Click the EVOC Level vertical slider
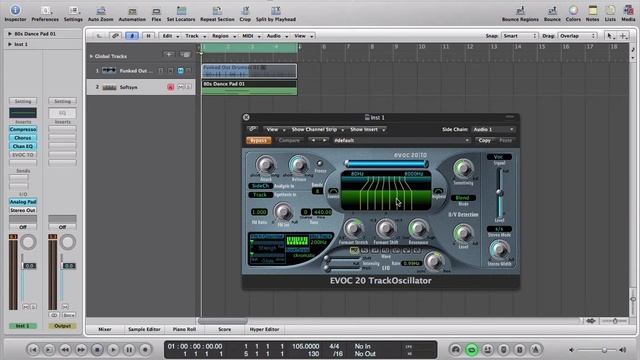 [499, 192]
